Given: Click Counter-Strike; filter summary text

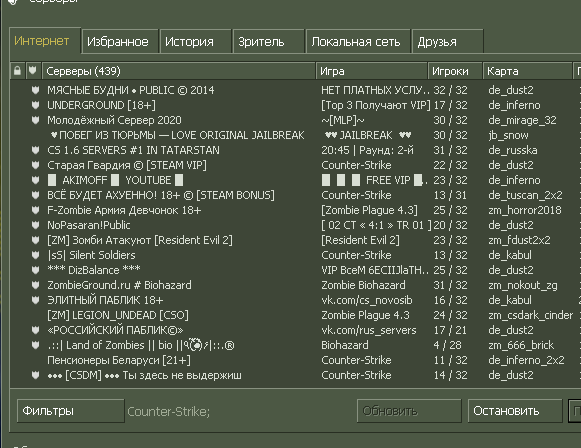Looking at the screenshot, I should pyautogui.click(x=169, y=411).
